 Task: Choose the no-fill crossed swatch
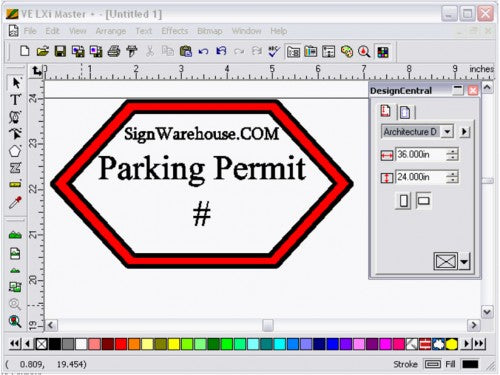41,344
